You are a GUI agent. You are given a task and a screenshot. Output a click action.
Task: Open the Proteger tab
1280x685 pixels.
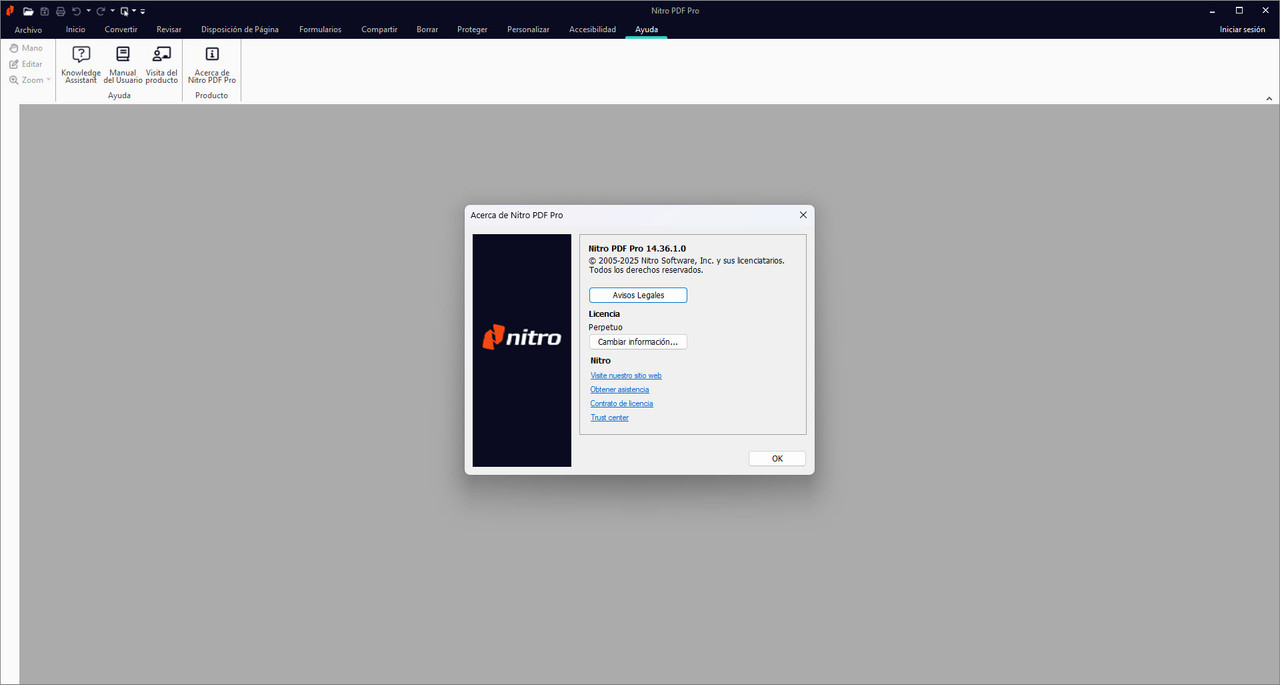point(472,30)
